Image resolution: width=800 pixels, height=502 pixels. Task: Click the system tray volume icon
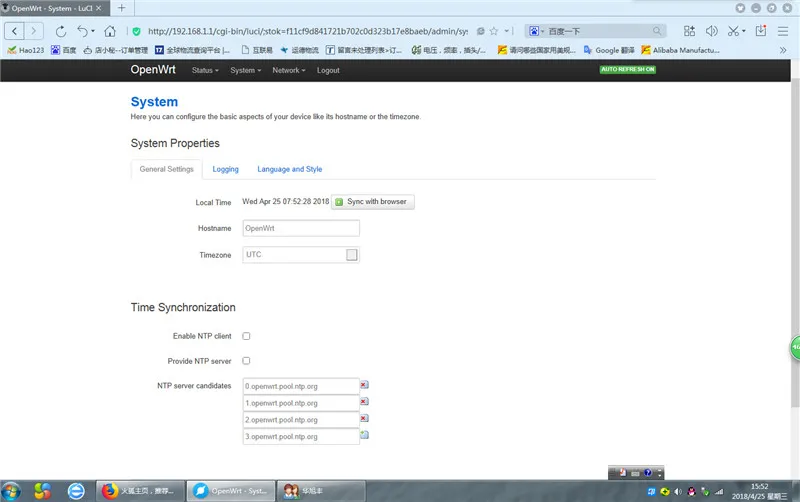coord(678,492)
